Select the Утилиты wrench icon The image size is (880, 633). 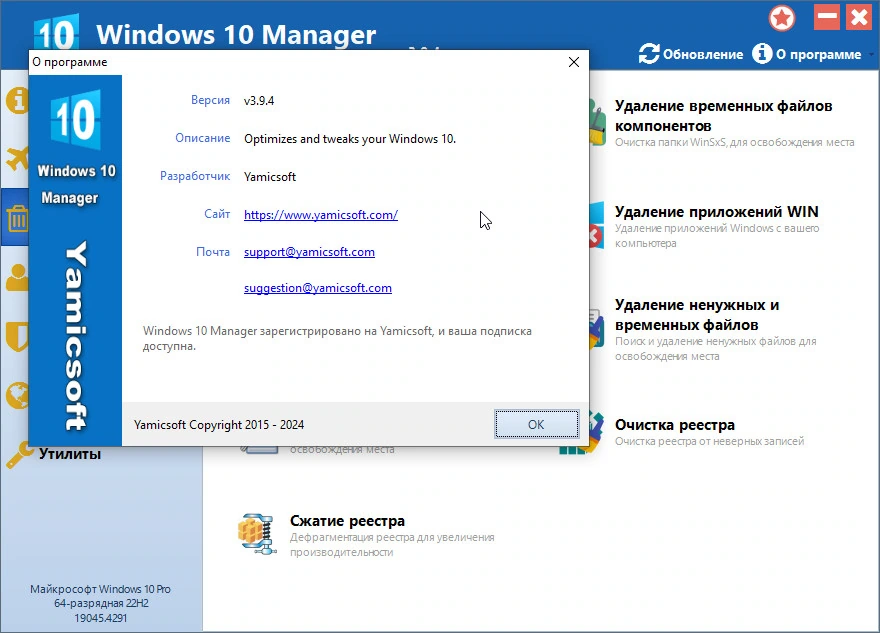(20, 455)
